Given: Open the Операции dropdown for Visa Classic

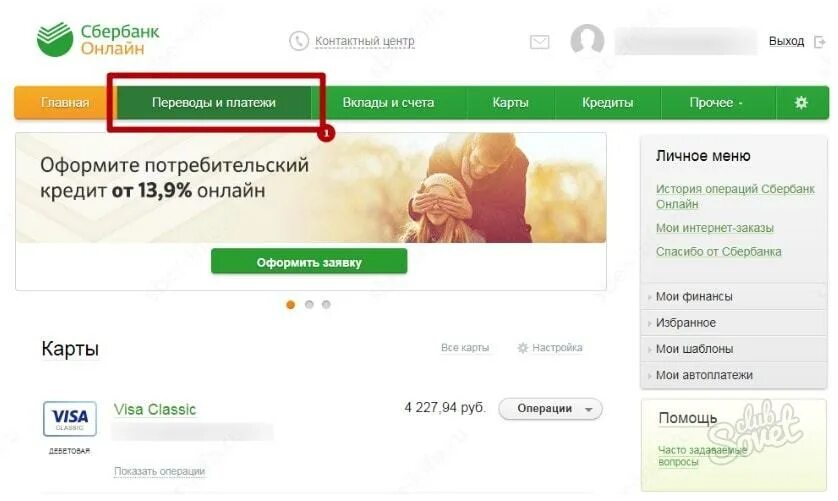Looking at the screenshot, I should point(550,409).
